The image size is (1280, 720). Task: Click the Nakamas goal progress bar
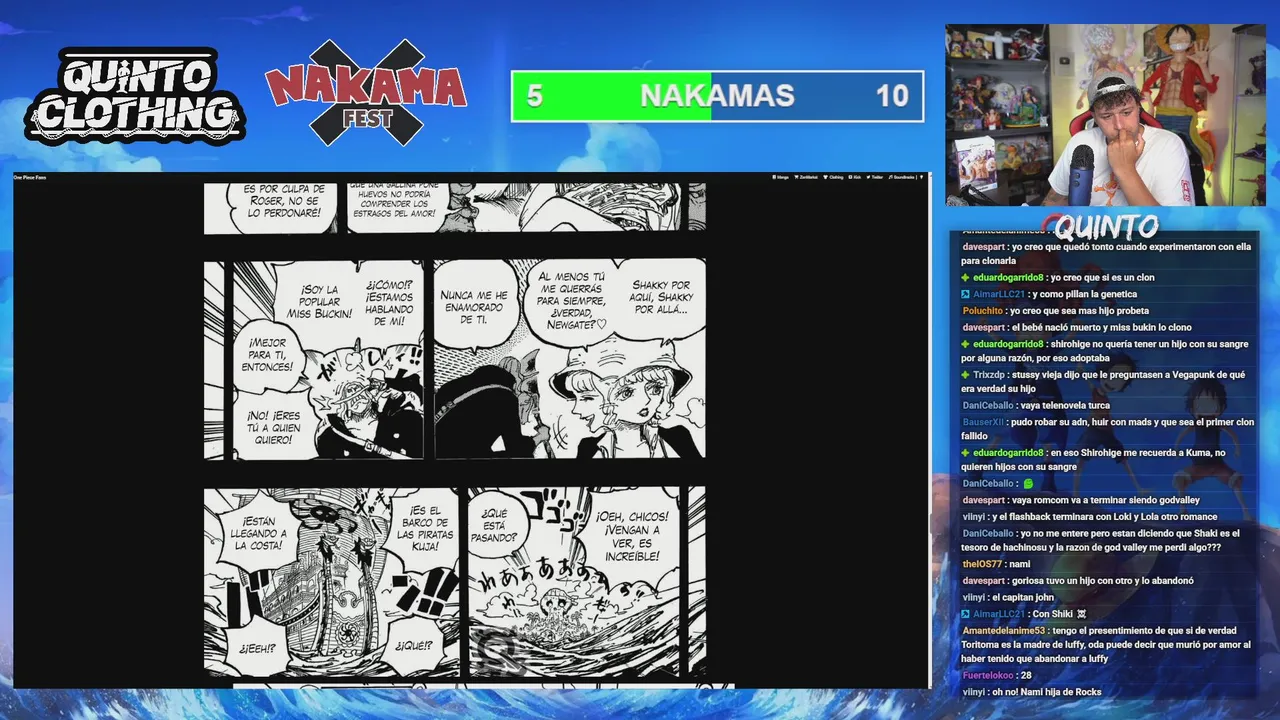click(717, 96)
